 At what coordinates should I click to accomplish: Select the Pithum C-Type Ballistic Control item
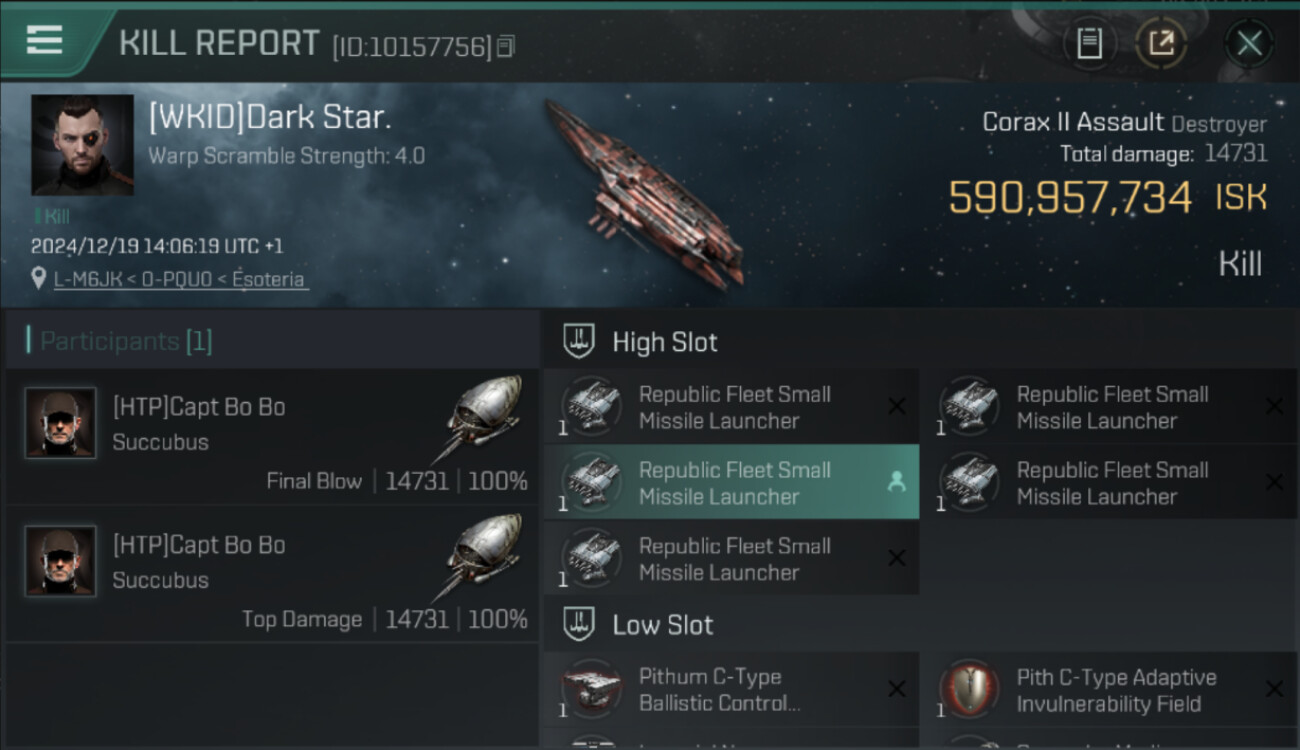click(x=719, y=690)
